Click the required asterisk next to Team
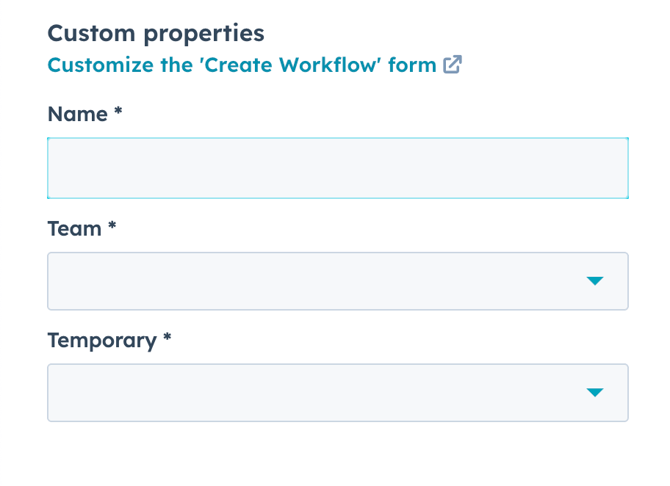Image resolution: width=670 pixels, height=486 pixels. [112, 228]
